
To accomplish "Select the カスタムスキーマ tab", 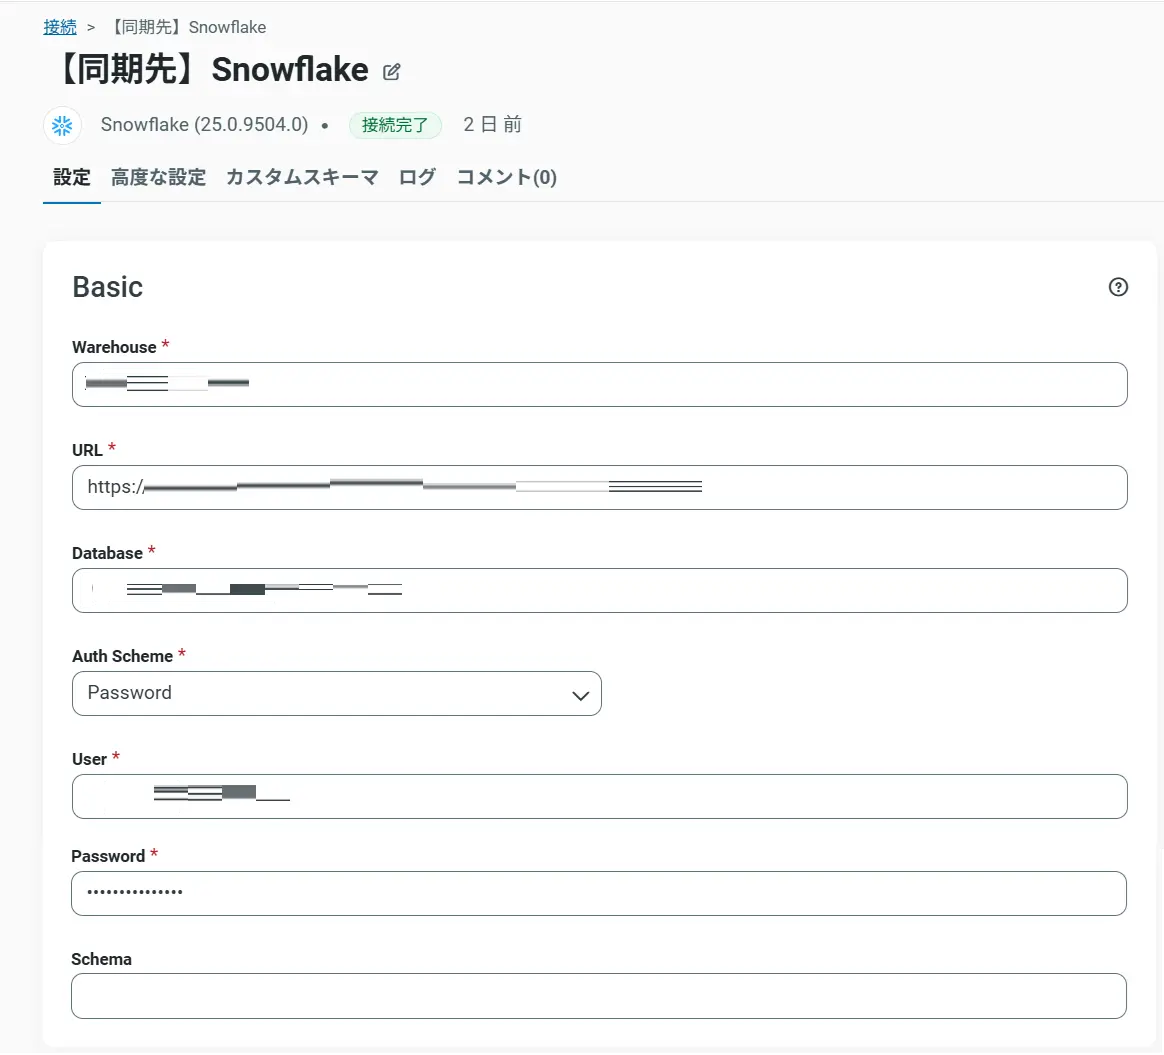I will click(x=302, y=178).
